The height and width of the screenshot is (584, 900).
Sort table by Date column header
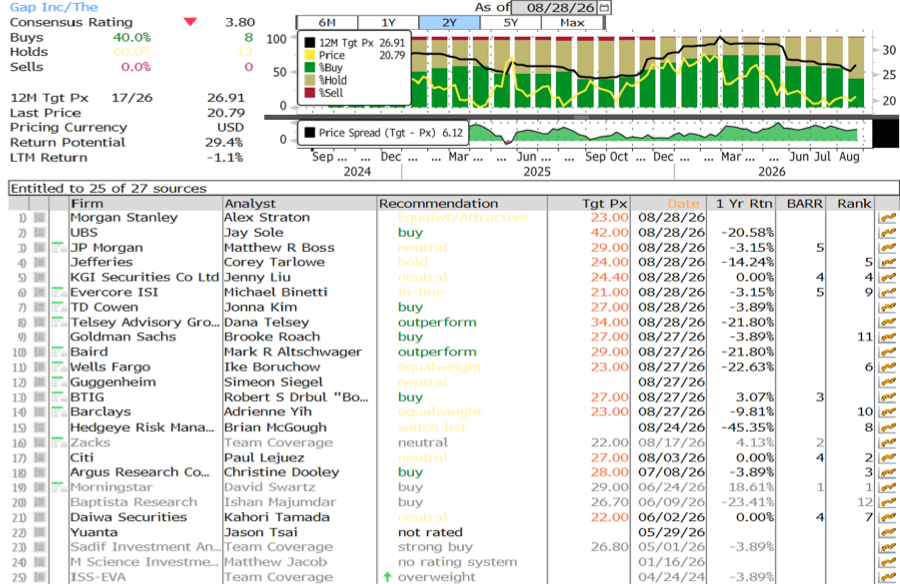tap(670, 203)
